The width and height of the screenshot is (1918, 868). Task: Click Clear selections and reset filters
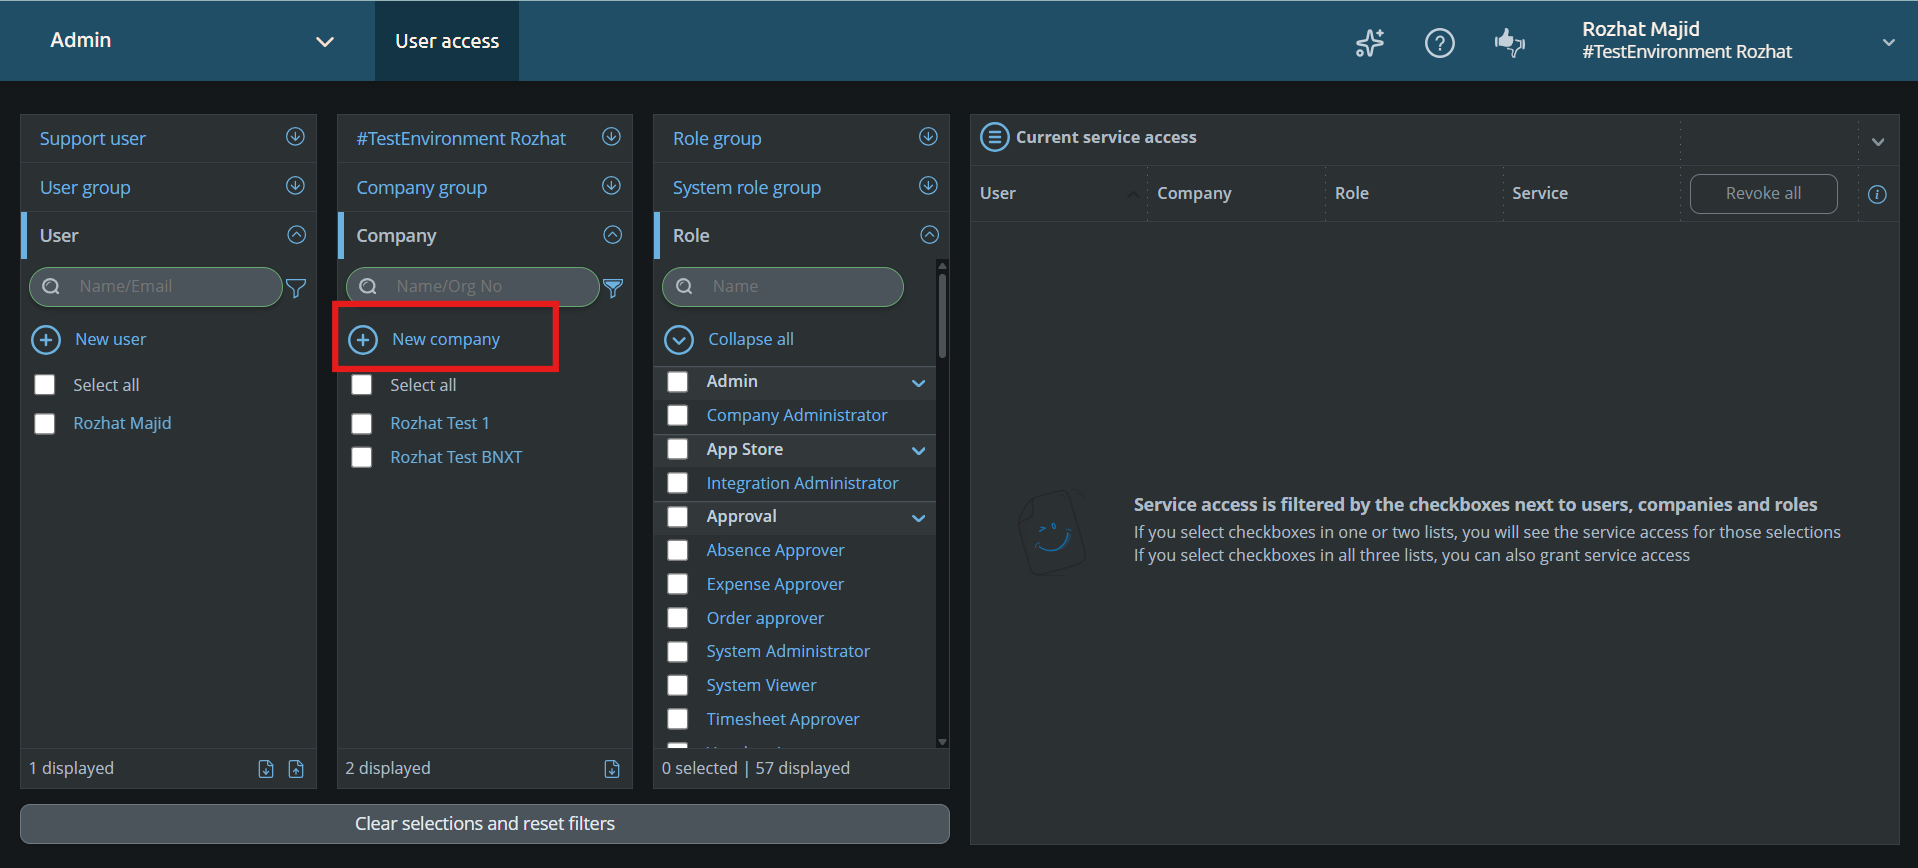tap(485, 824)
